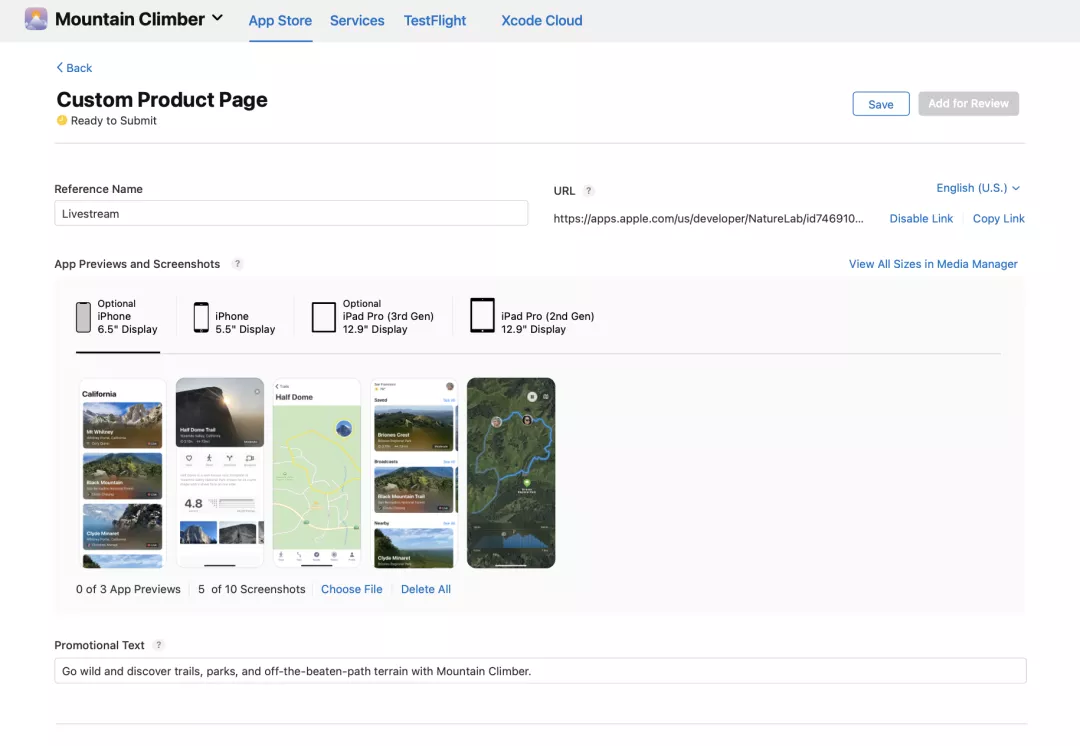Go Back to the previous page
This screenshot has height=746, width=1080.
click(74, 68)
